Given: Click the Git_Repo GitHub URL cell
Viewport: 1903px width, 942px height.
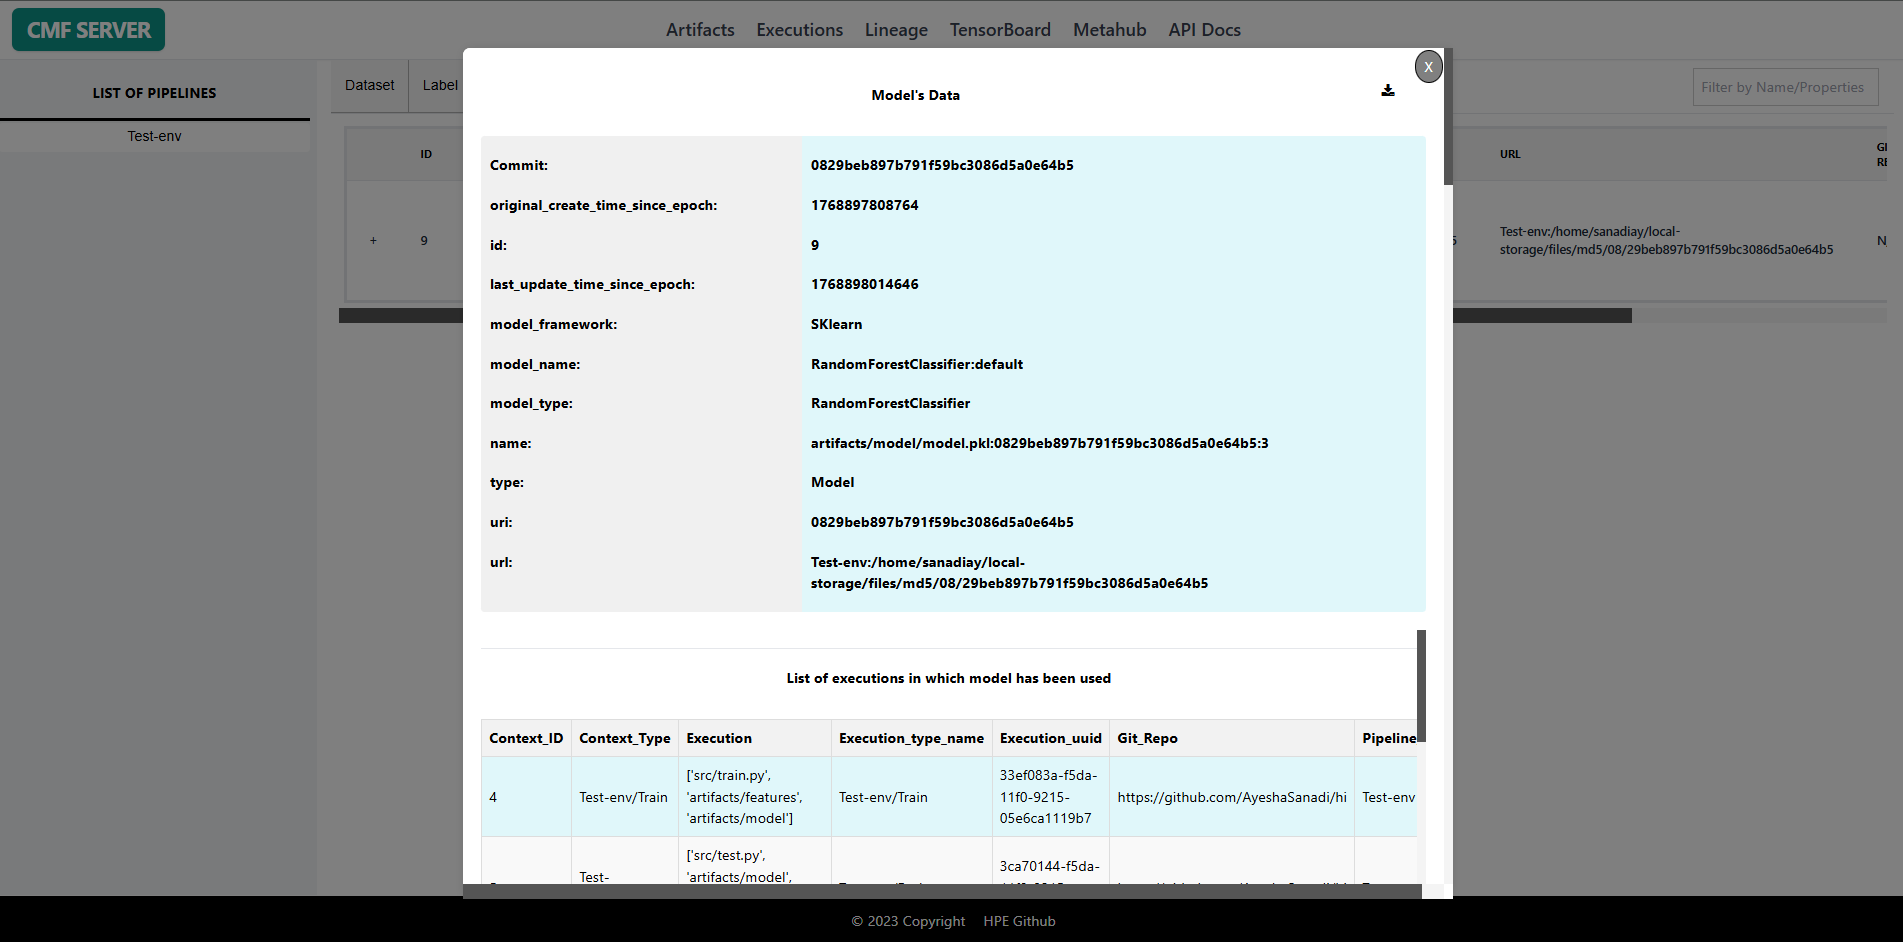Looking at the screenshot, I should tap(1231, 797).
